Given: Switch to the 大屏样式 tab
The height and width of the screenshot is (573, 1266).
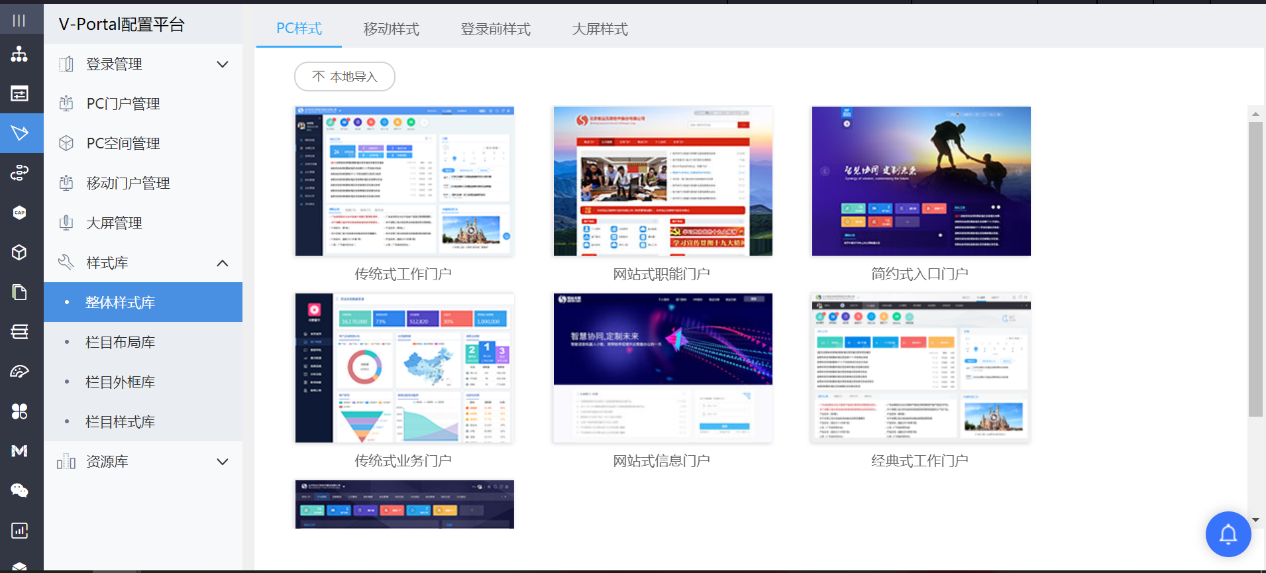Looking at the screenshot, I should (x=600, y=29).
